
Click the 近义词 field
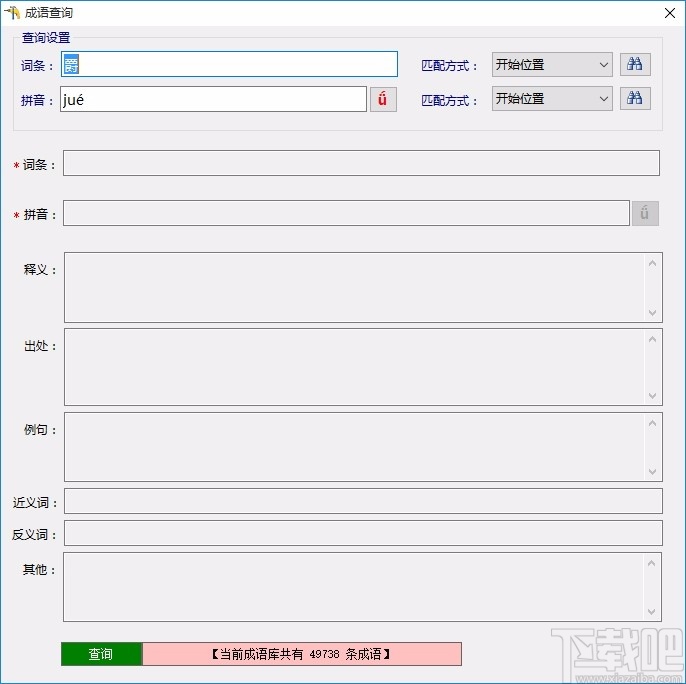(363, 501)
